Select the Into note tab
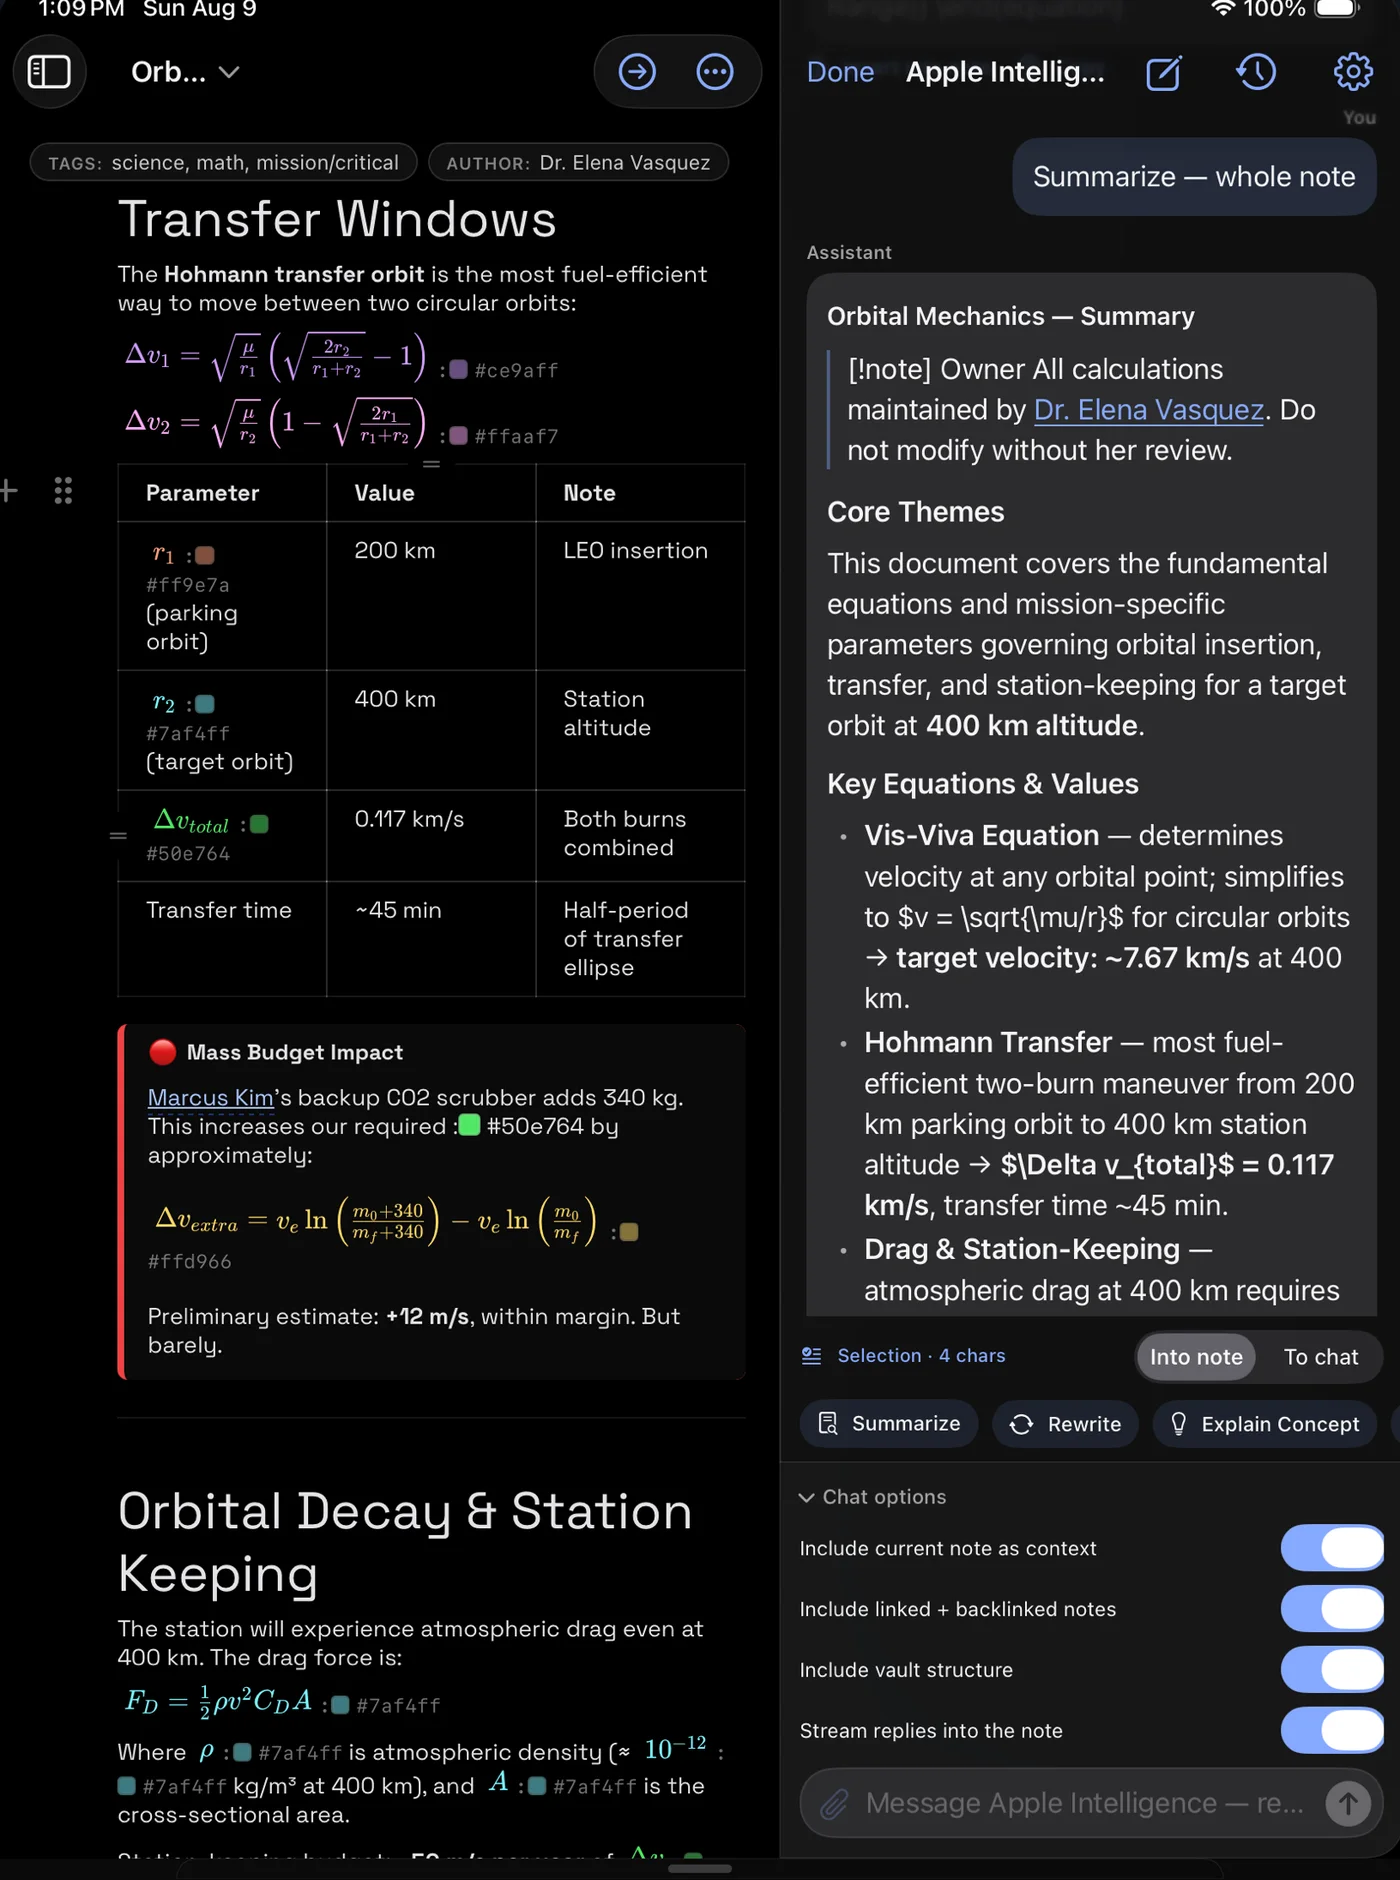Image resolution: width=1400 pixels, height=1880 pixels. point(1196,1357)
